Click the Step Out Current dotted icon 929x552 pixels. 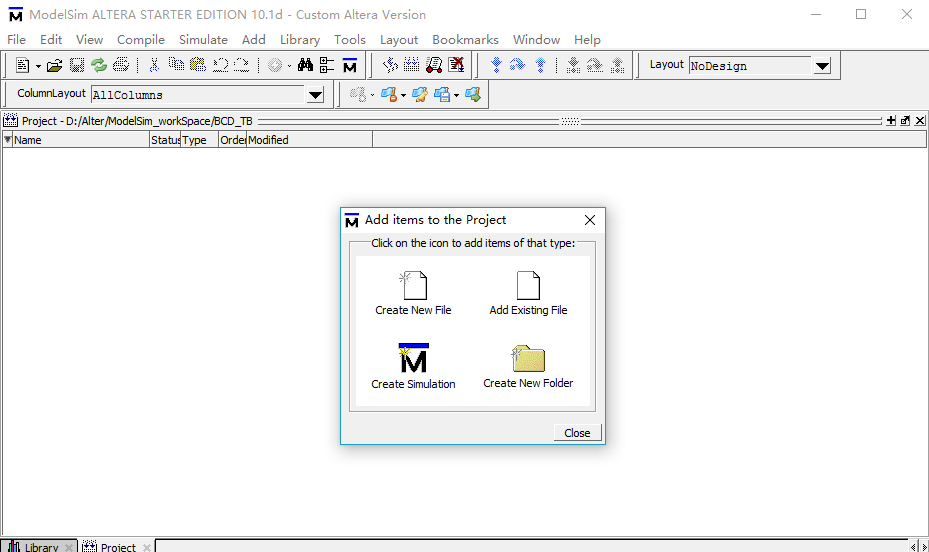617,65
